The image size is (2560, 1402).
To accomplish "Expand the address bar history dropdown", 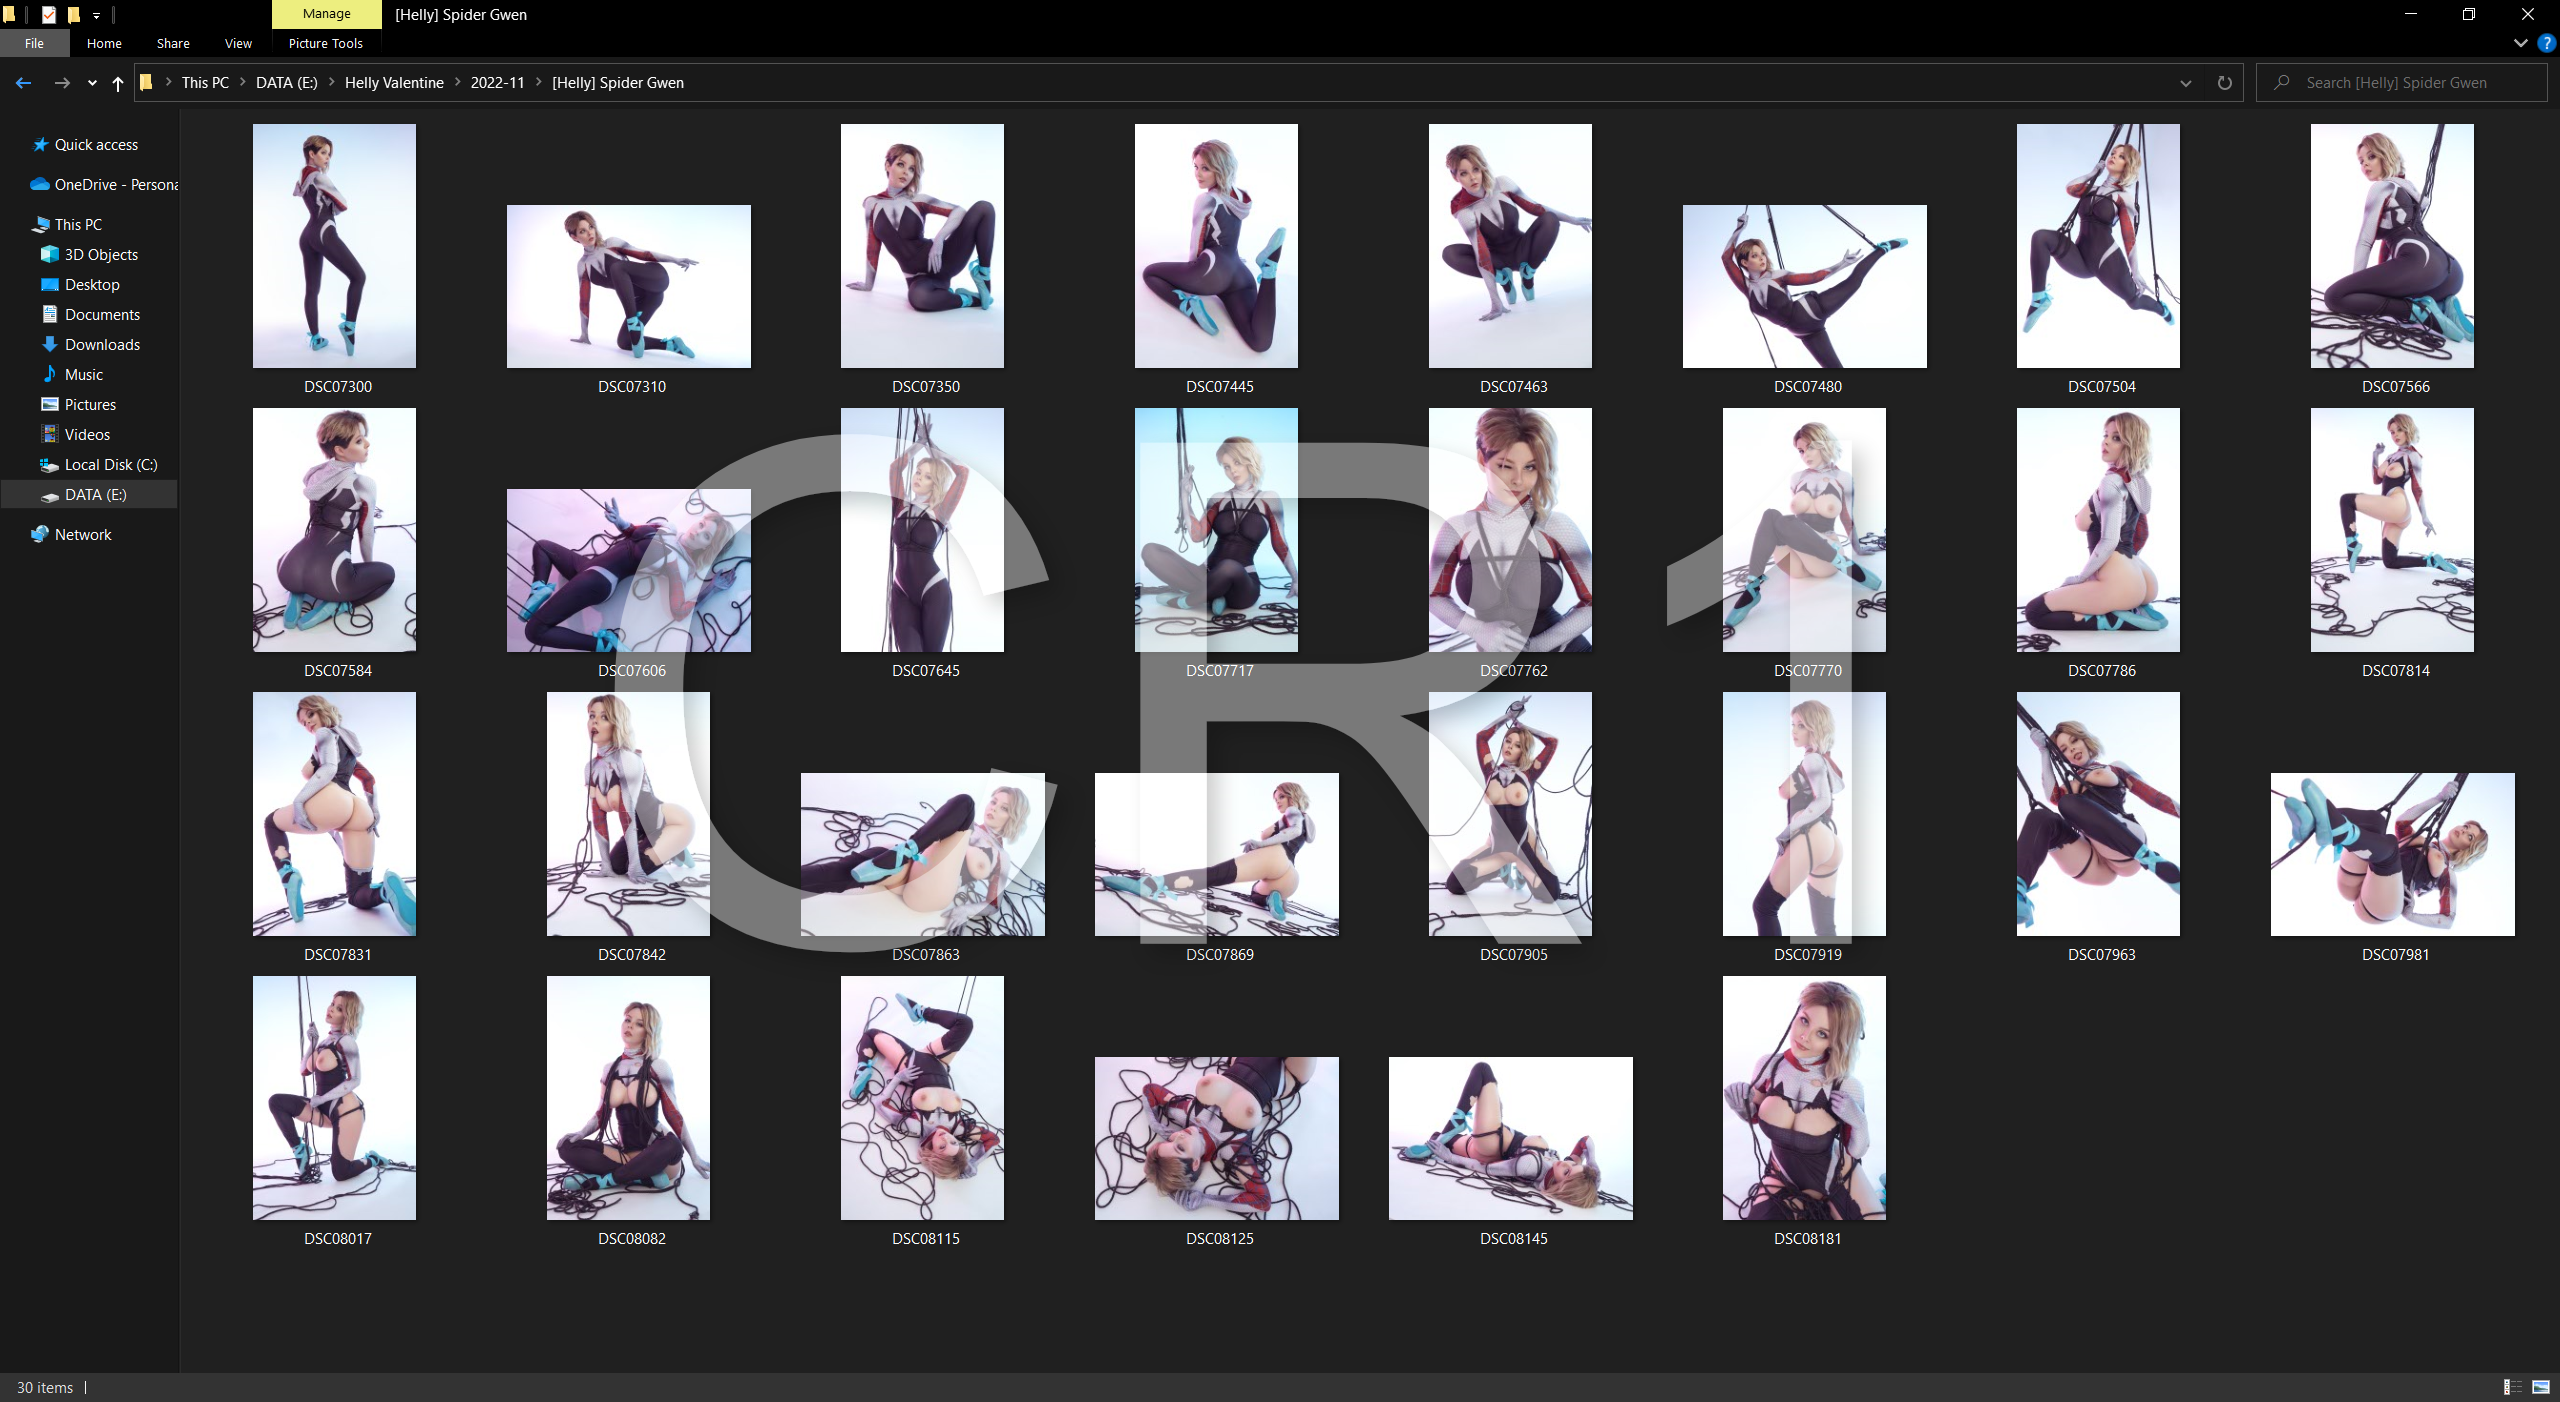I will pos(2185,83).
